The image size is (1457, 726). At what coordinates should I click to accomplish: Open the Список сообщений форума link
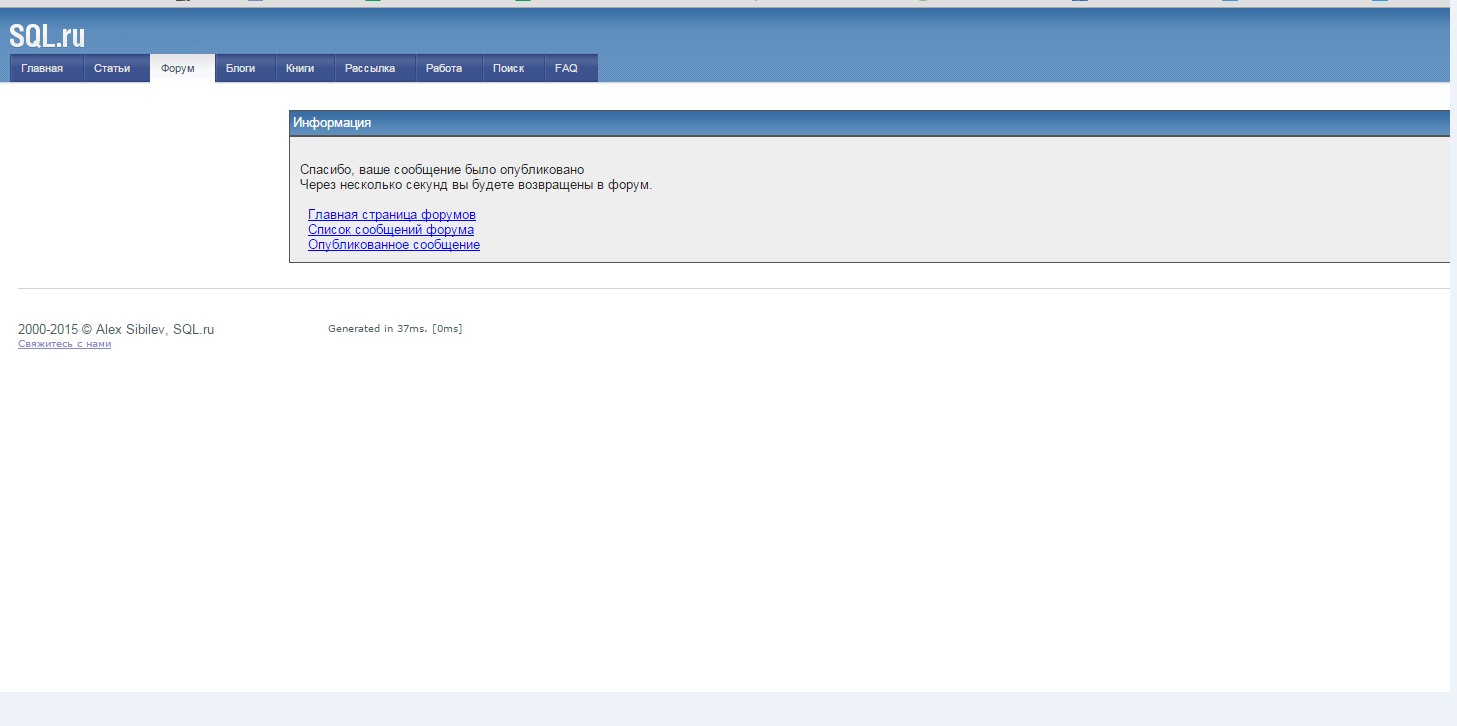point(391,230)
